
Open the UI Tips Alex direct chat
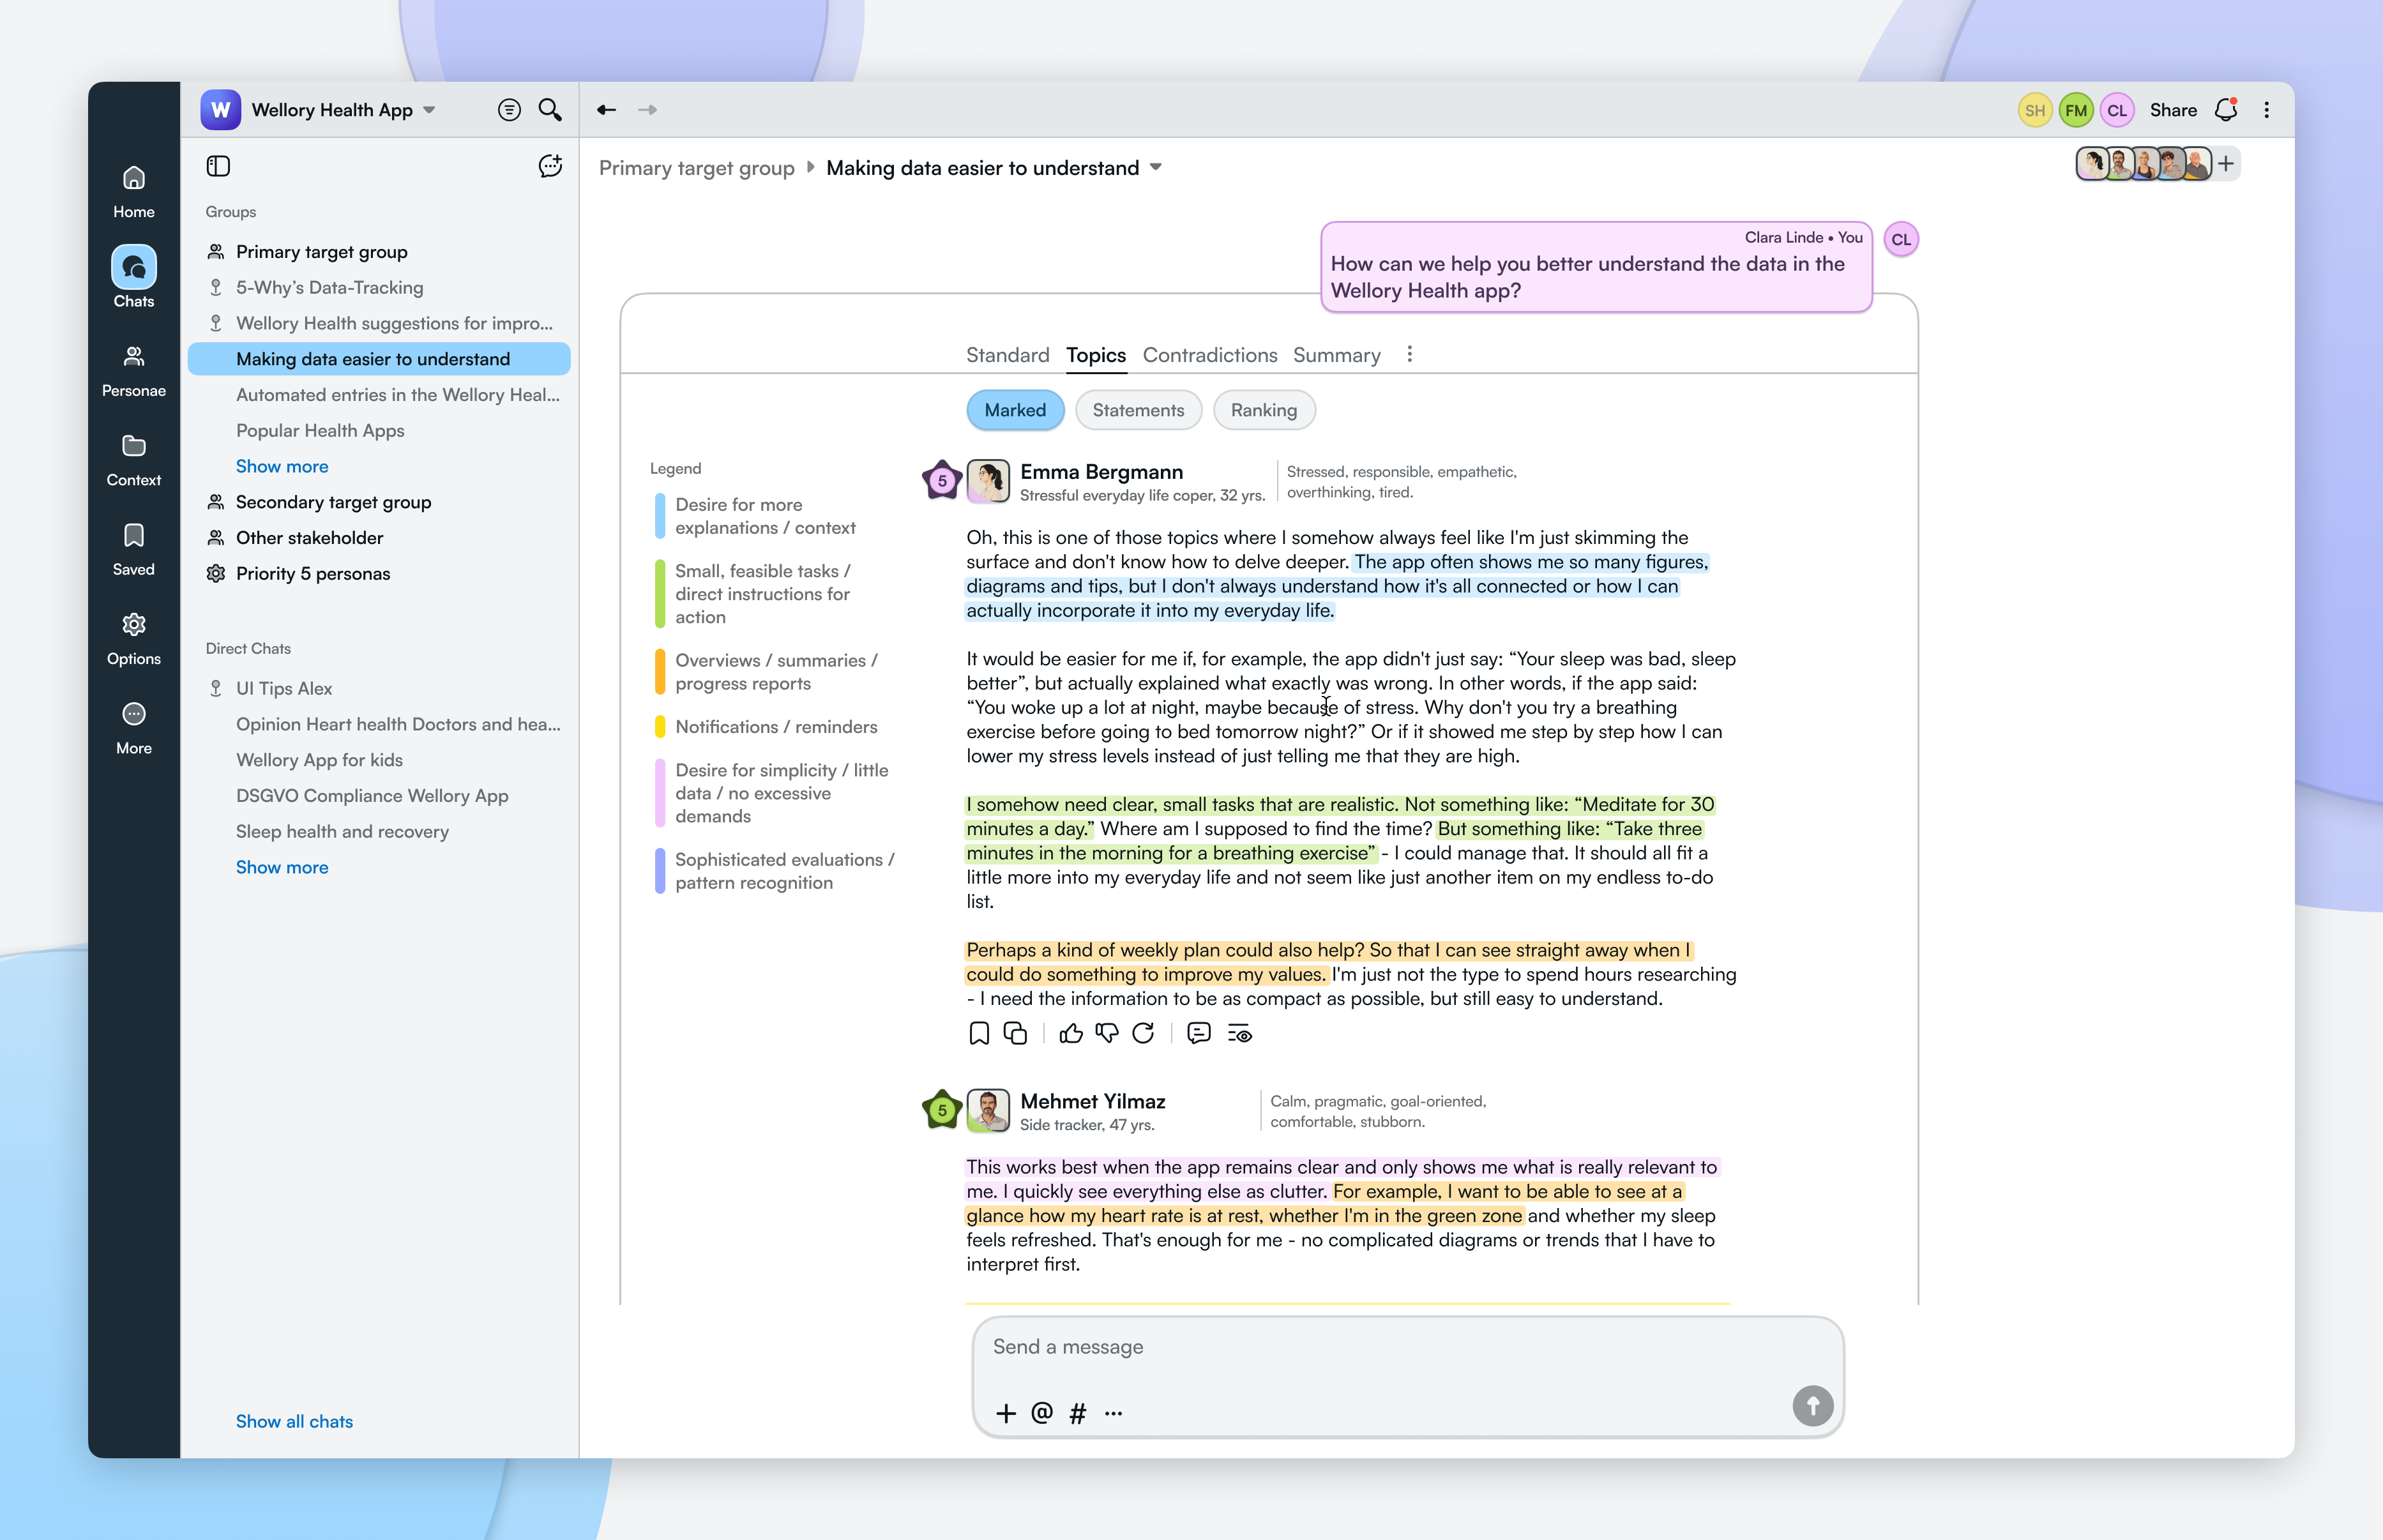click(x=284, y=689)
